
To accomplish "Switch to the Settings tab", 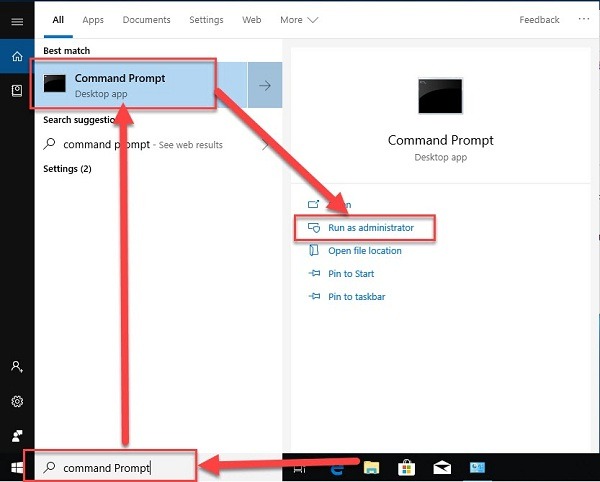I will click(x=206, y=20).
